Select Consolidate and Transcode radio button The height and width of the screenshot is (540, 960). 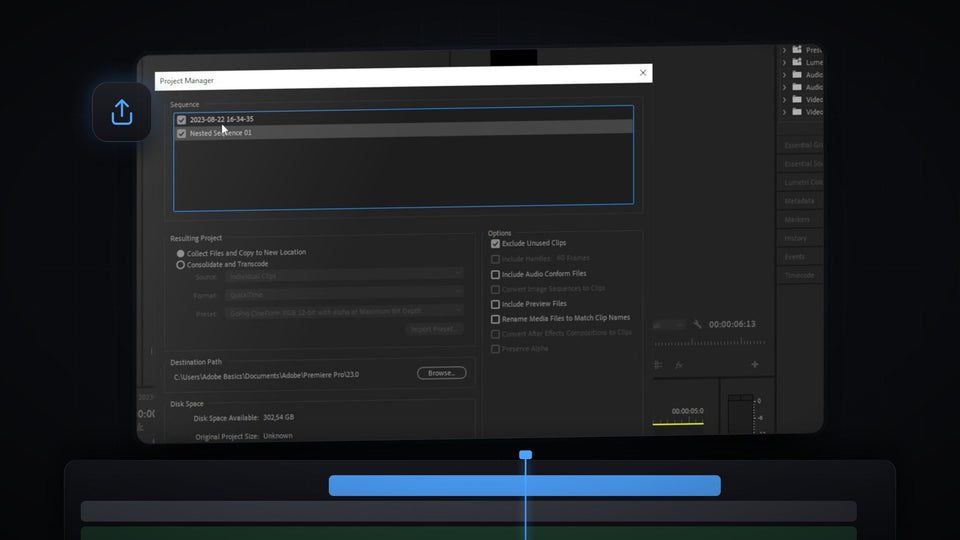tap(181, 265)
